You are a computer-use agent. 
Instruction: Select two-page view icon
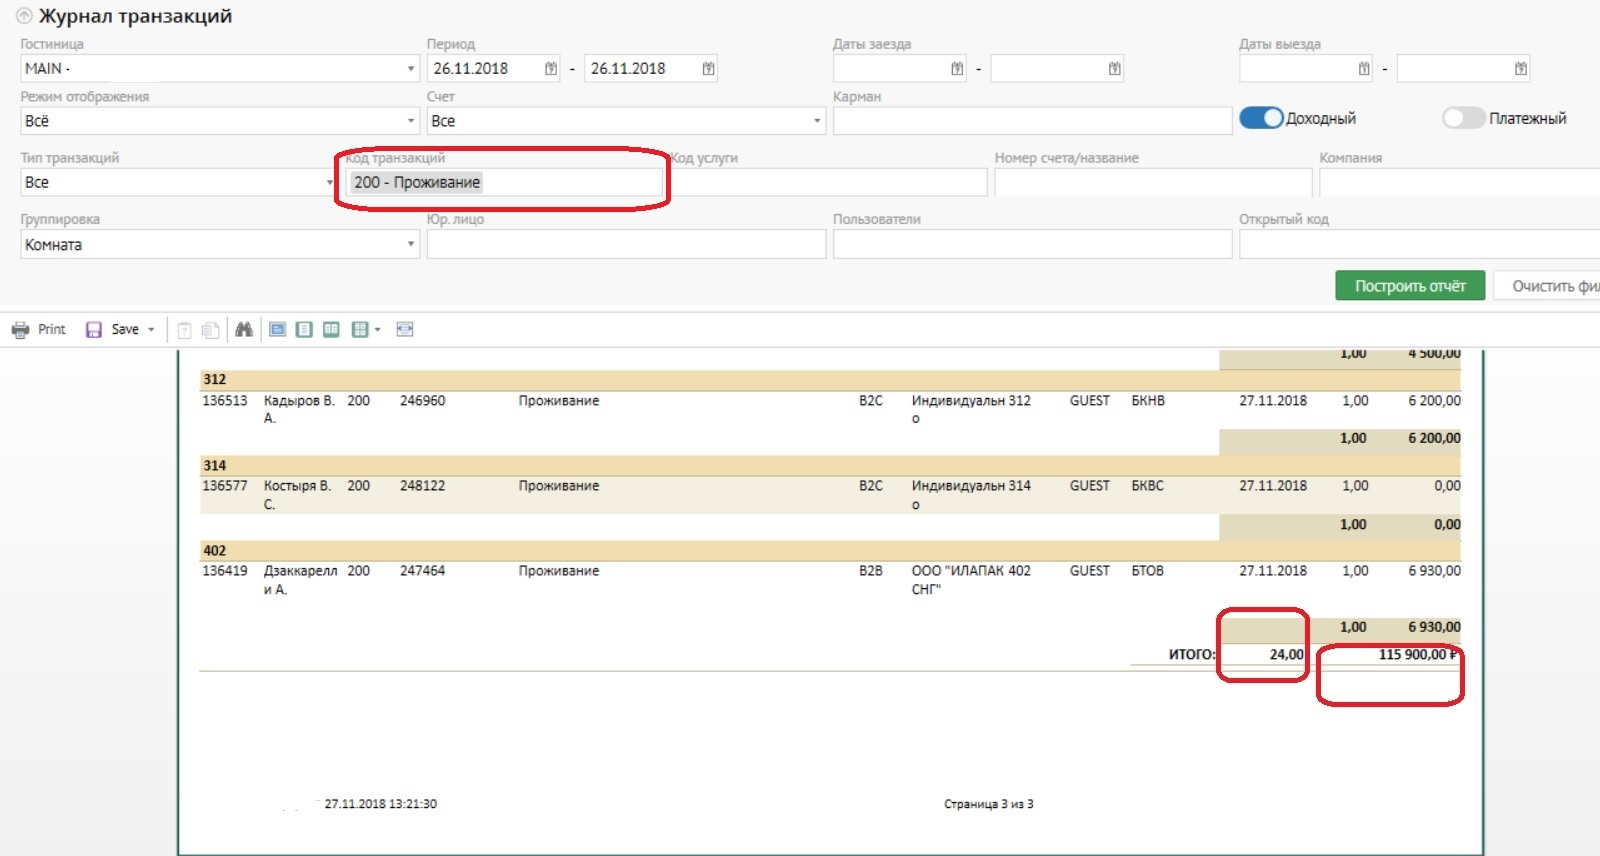[x=331, y=330]
